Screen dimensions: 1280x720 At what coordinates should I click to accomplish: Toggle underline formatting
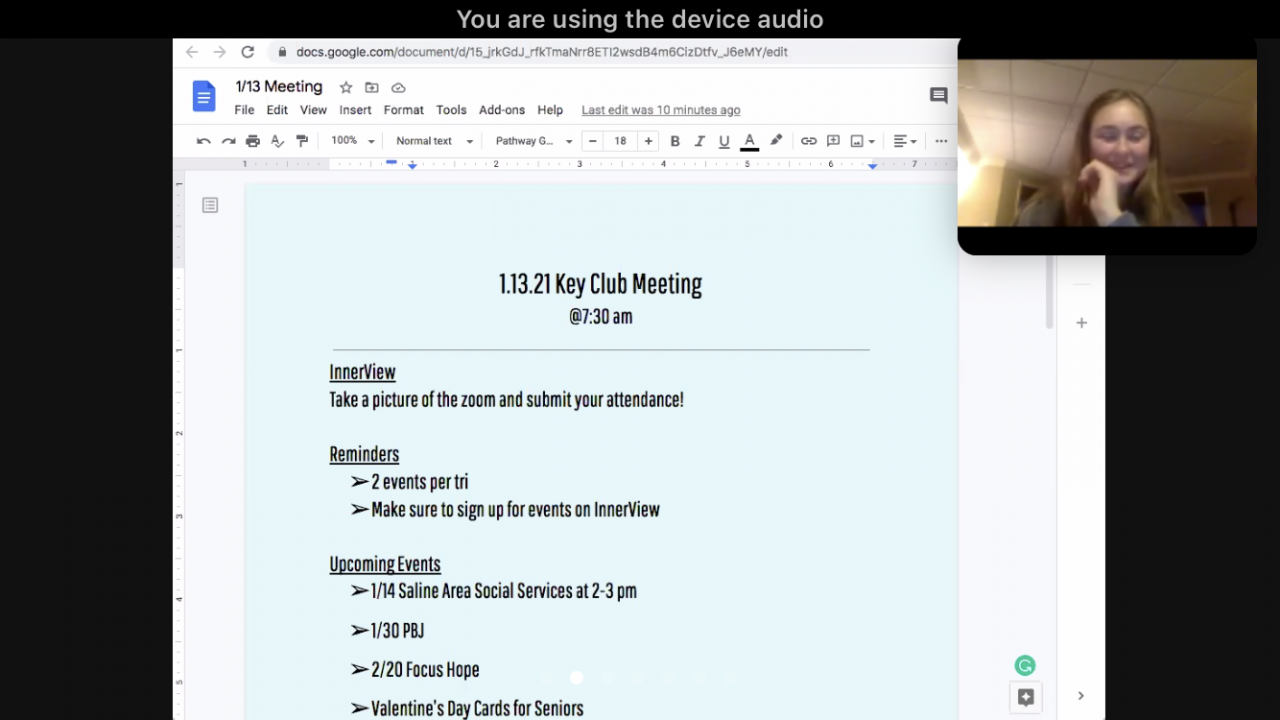[724, 141]
